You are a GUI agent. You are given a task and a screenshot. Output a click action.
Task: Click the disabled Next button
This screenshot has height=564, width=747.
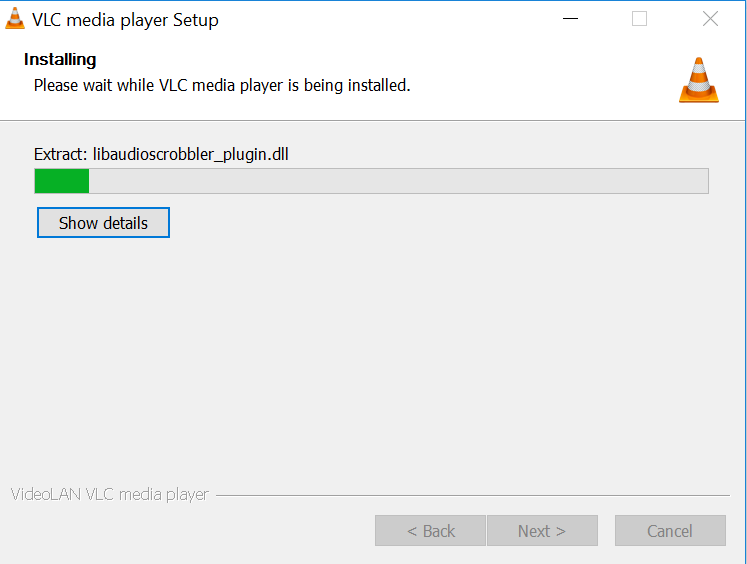pyautogui.click(x=542, y=530)
